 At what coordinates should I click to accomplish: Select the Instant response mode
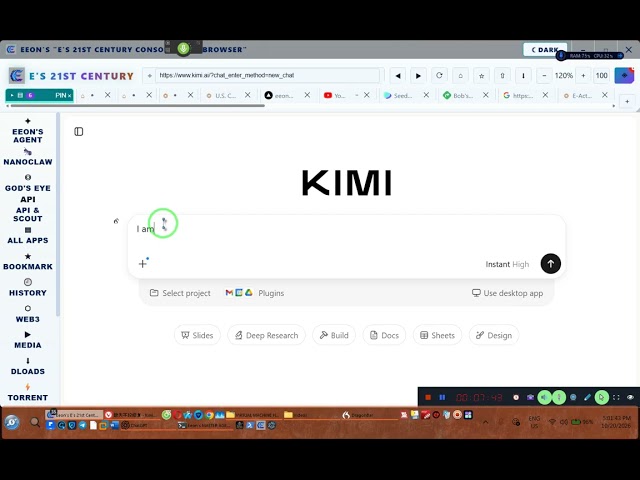[x=498, y=264]
